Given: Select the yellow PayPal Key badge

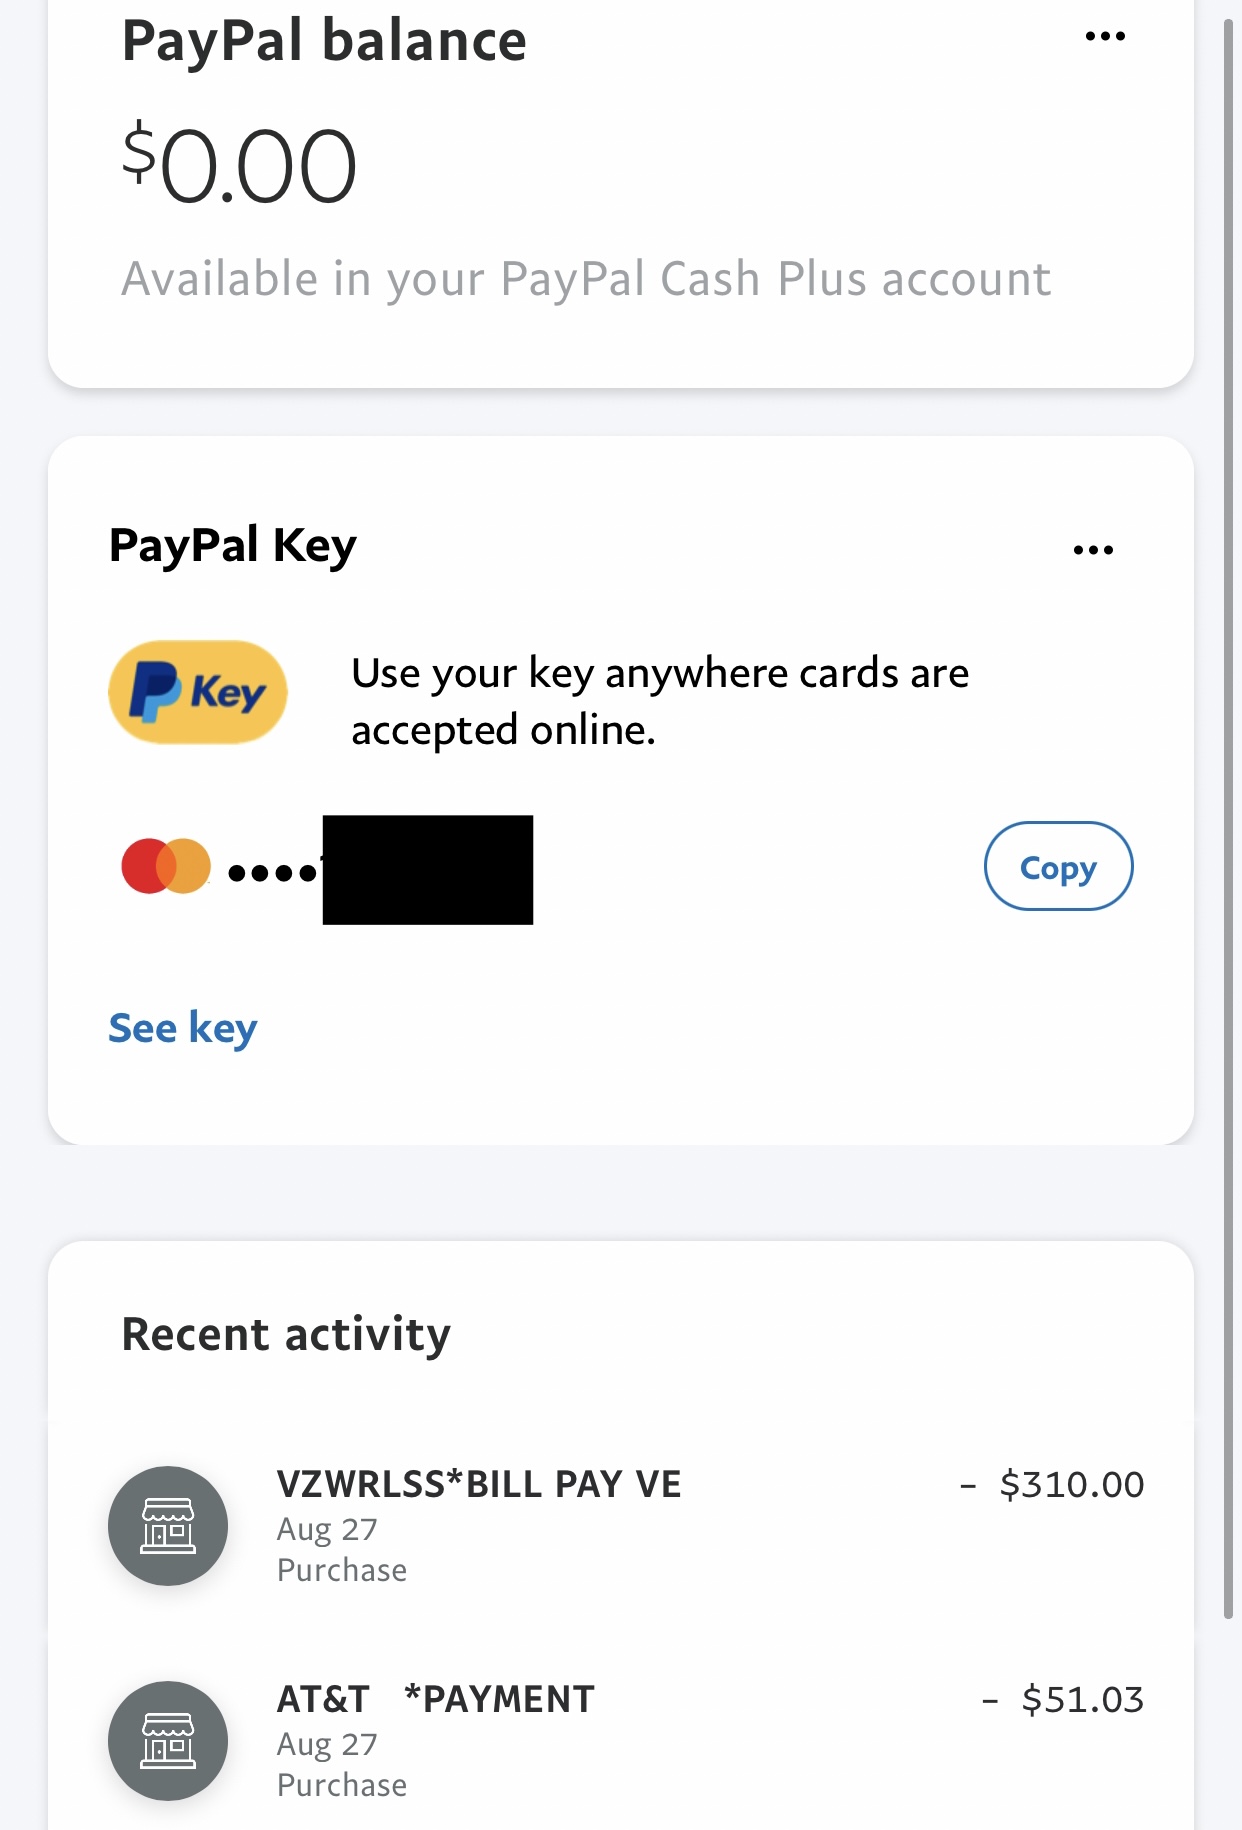Looking at the screenshot, I should [x=196, y=692].
